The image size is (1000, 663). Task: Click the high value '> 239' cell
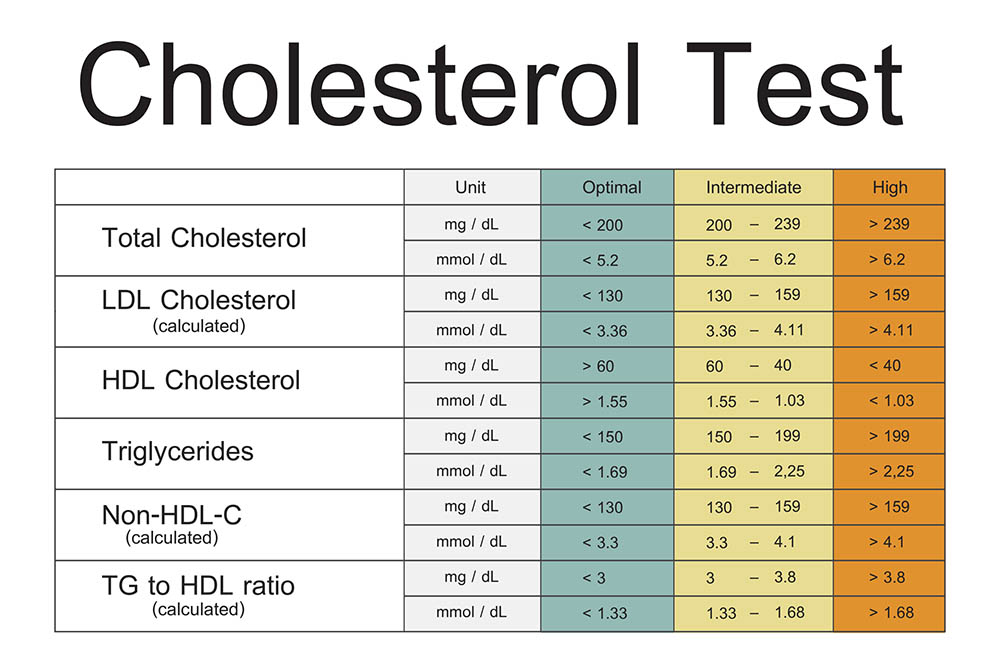click(x=889, y=224)
